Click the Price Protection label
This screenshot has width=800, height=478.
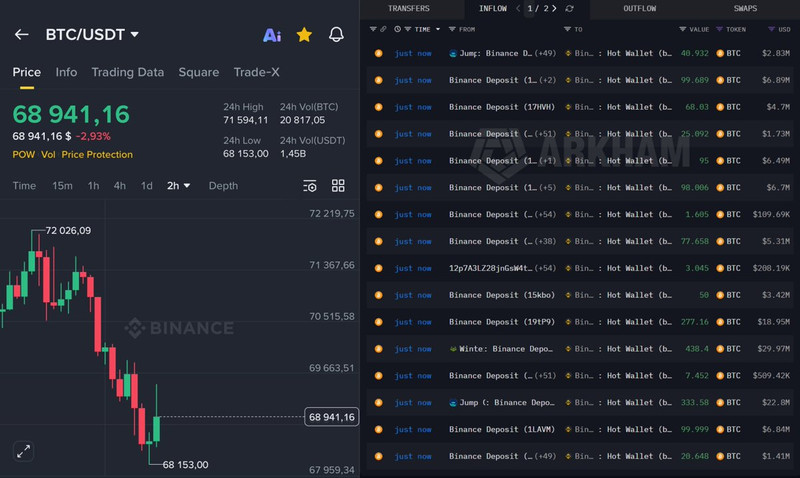[x=97, y=155]
